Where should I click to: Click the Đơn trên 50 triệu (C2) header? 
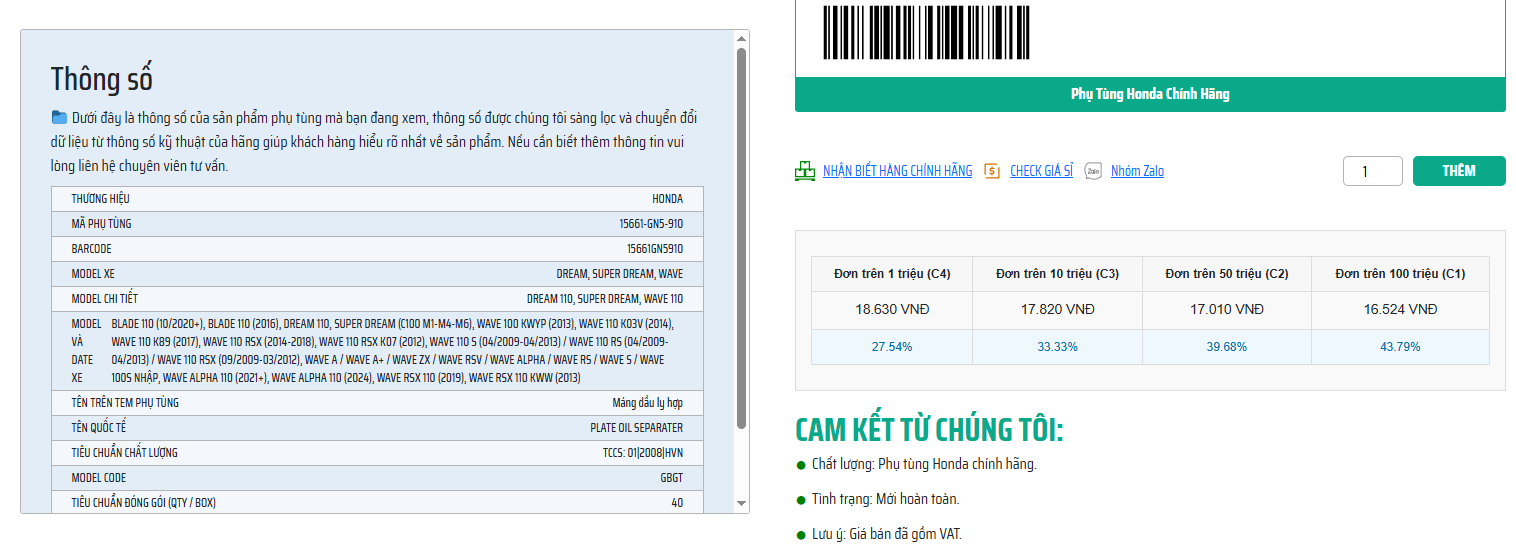[1226, 274]
